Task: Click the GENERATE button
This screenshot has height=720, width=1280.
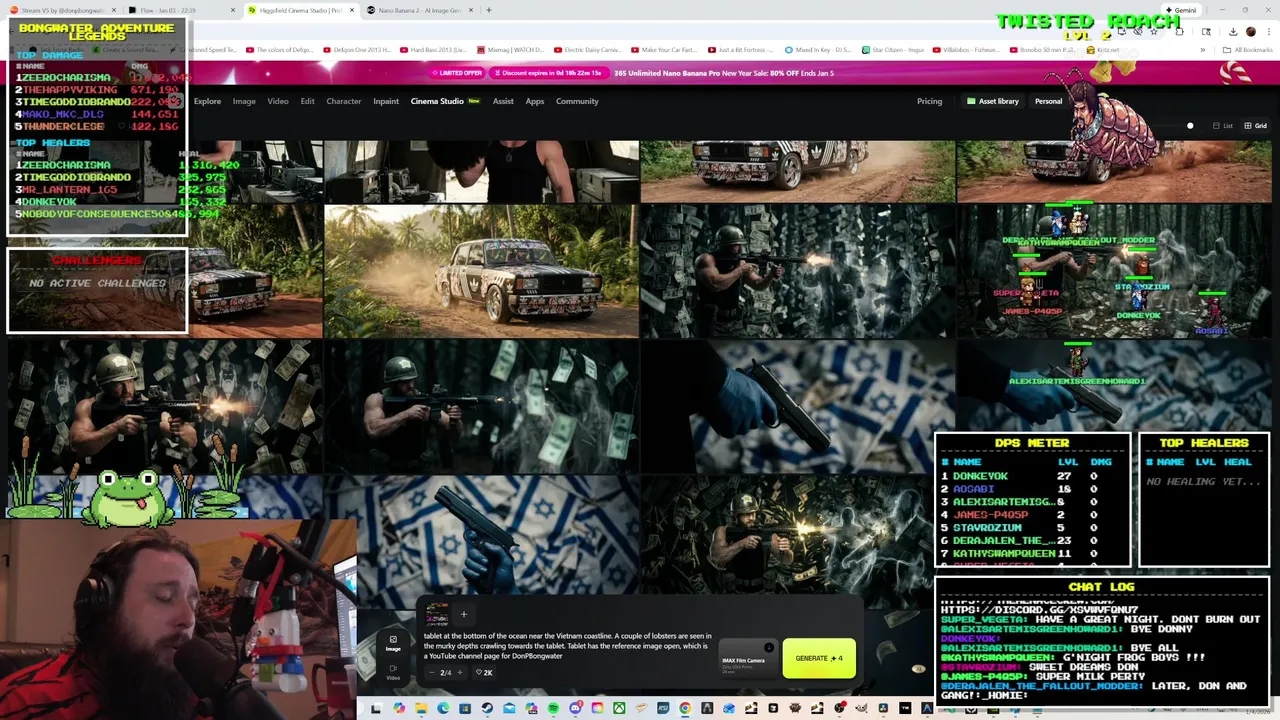Action: (819, 658)
